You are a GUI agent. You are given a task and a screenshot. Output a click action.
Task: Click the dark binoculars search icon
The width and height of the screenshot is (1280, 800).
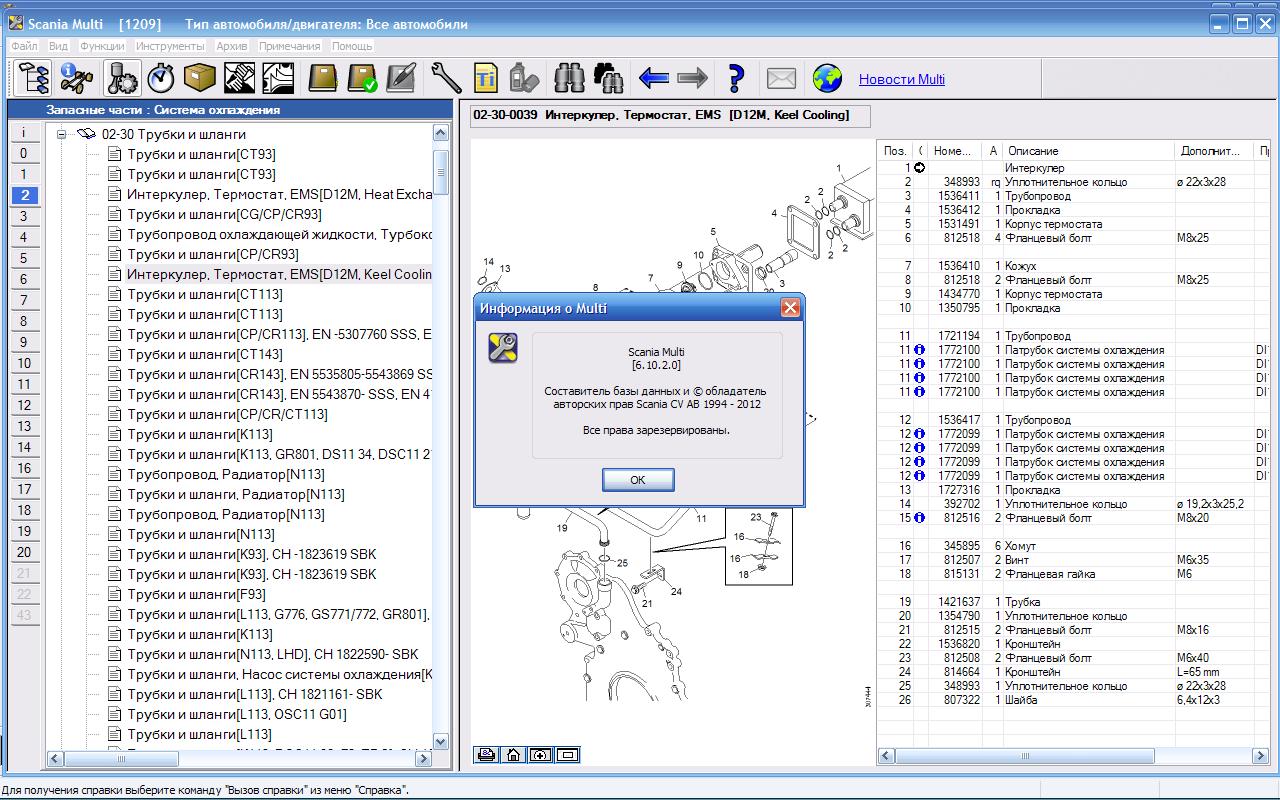(608, 78)
